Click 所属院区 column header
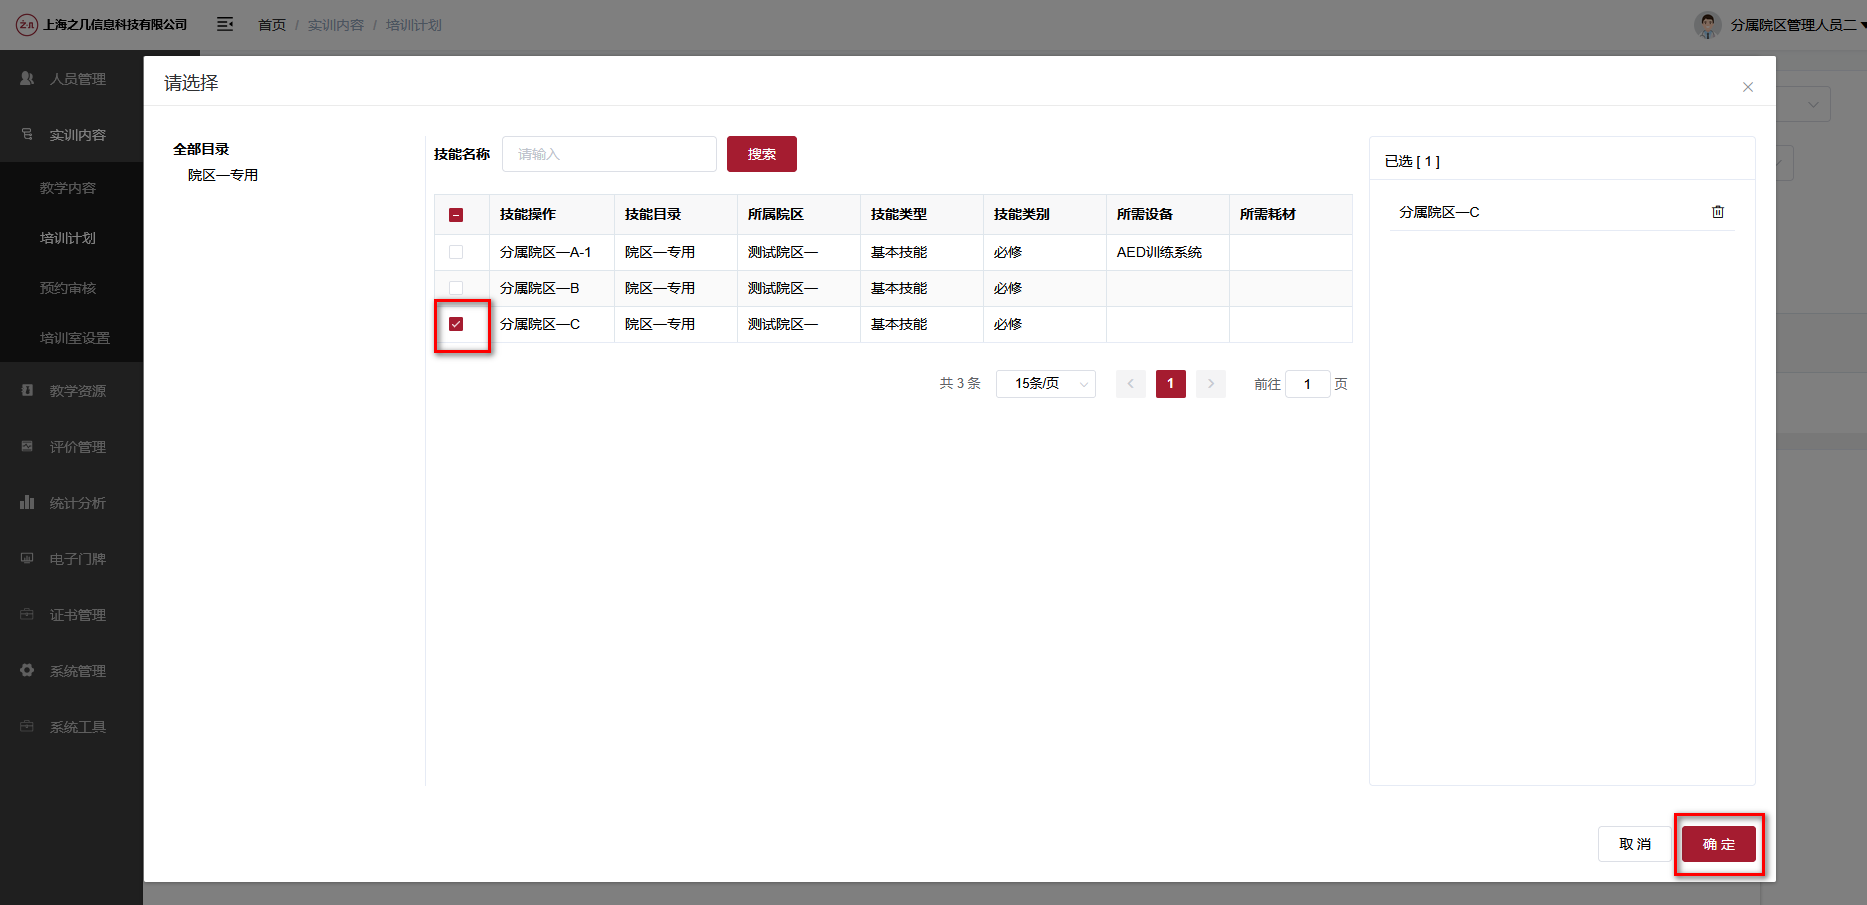The width and height of the screenshot is (1867, 905). click(776, 214)
